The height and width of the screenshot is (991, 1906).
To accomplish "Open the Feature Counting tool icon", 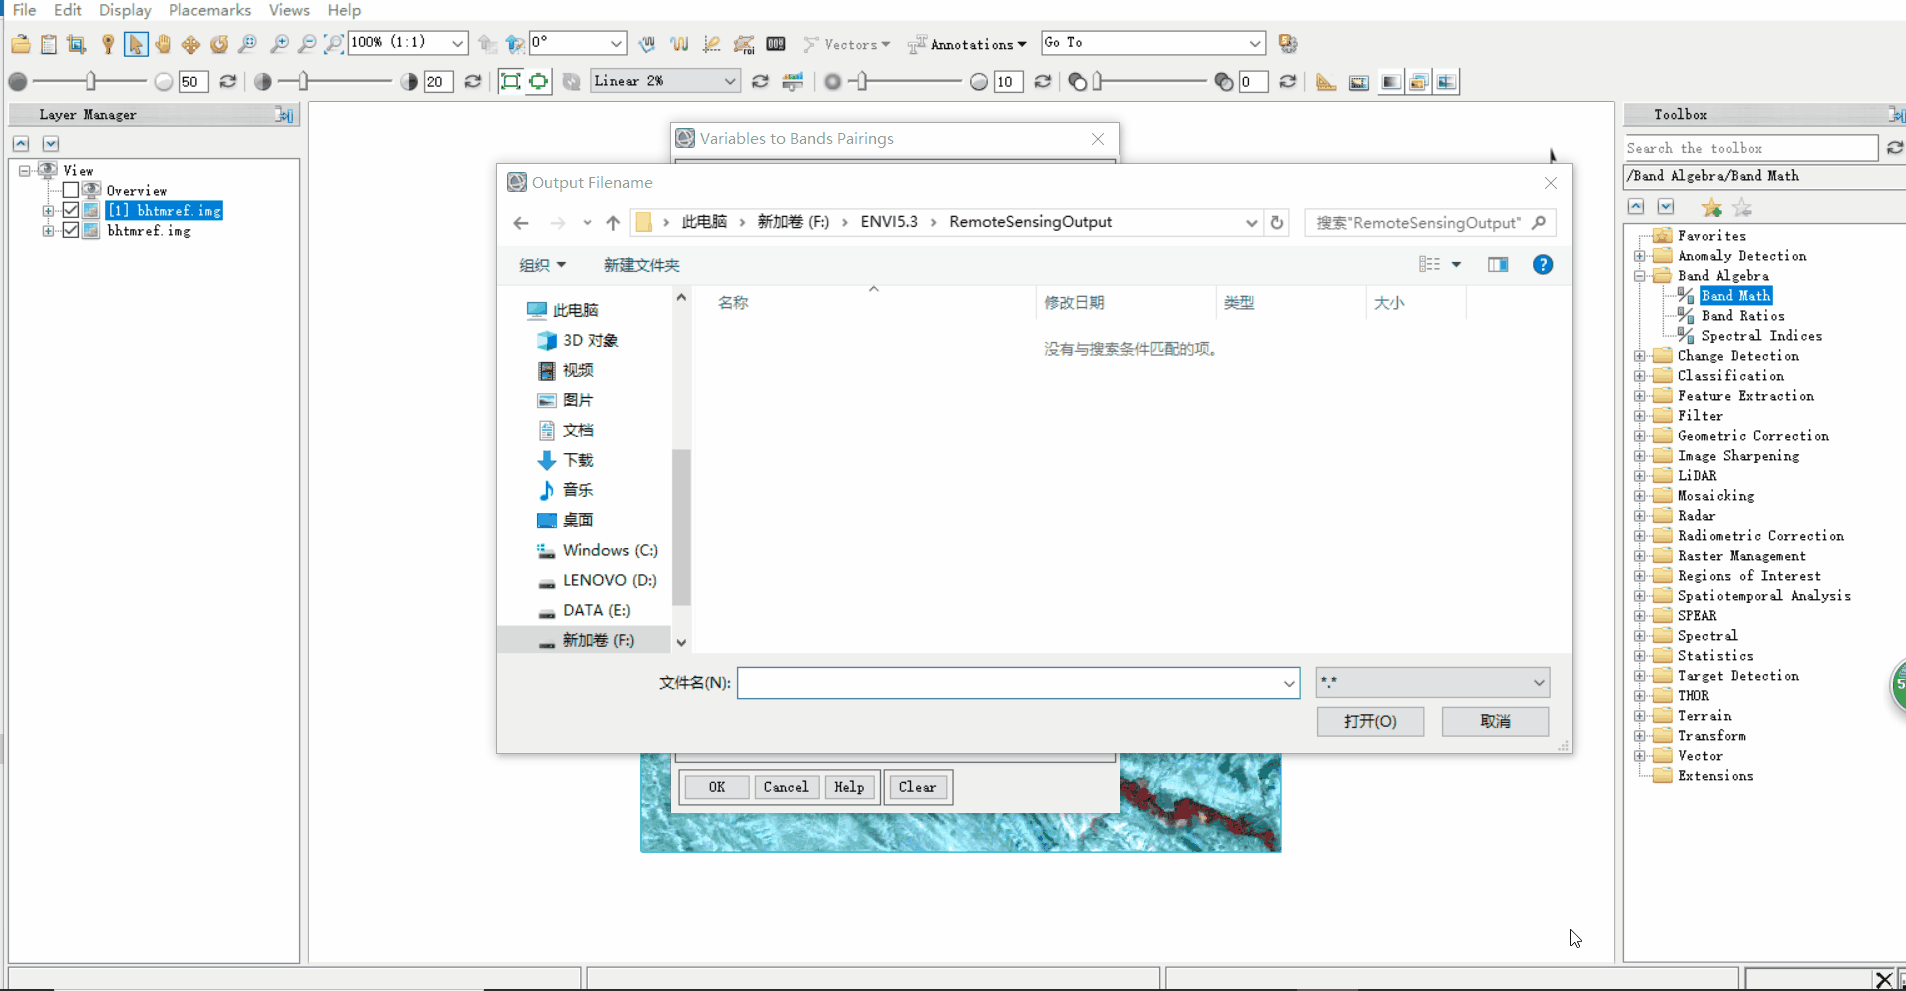I will [x=775, y=44].
